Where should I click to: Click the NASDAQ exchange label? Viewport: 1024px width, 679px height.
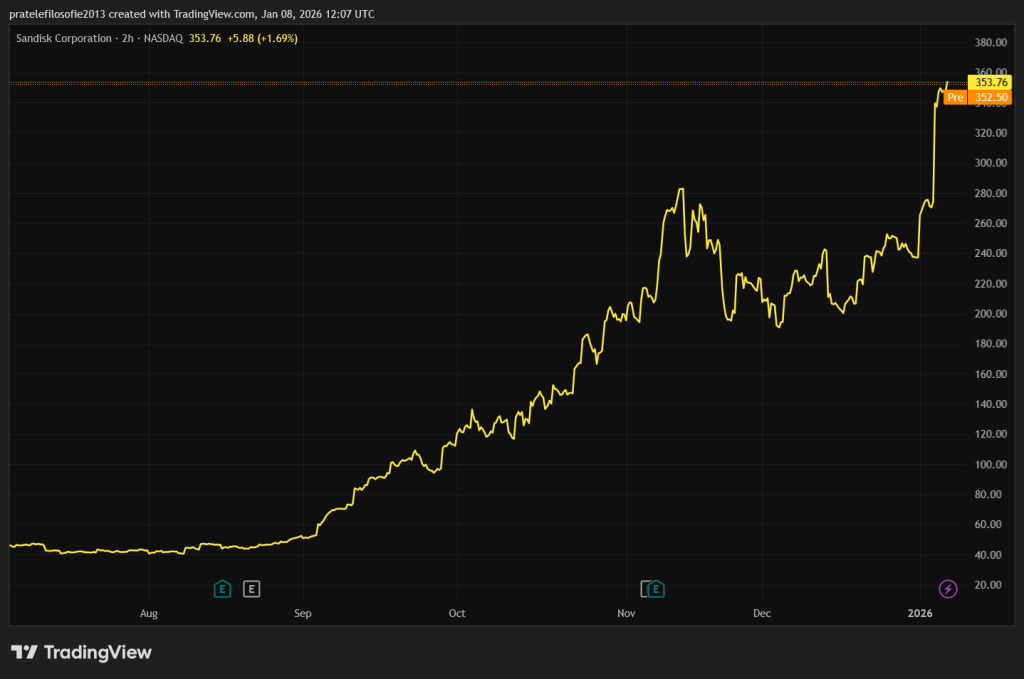click(164, 38)
